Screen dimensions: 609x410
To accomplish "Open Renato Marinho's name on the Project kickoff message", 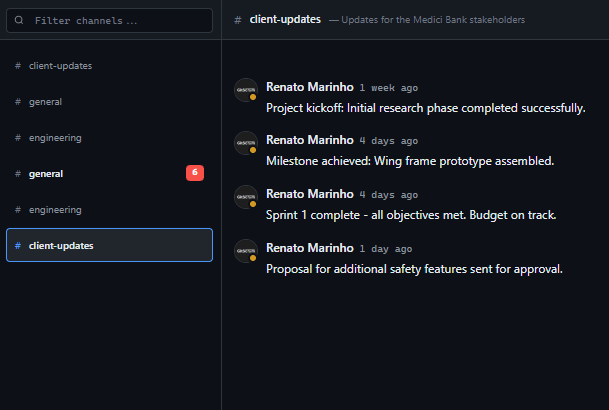I will [x=309, y=87].
